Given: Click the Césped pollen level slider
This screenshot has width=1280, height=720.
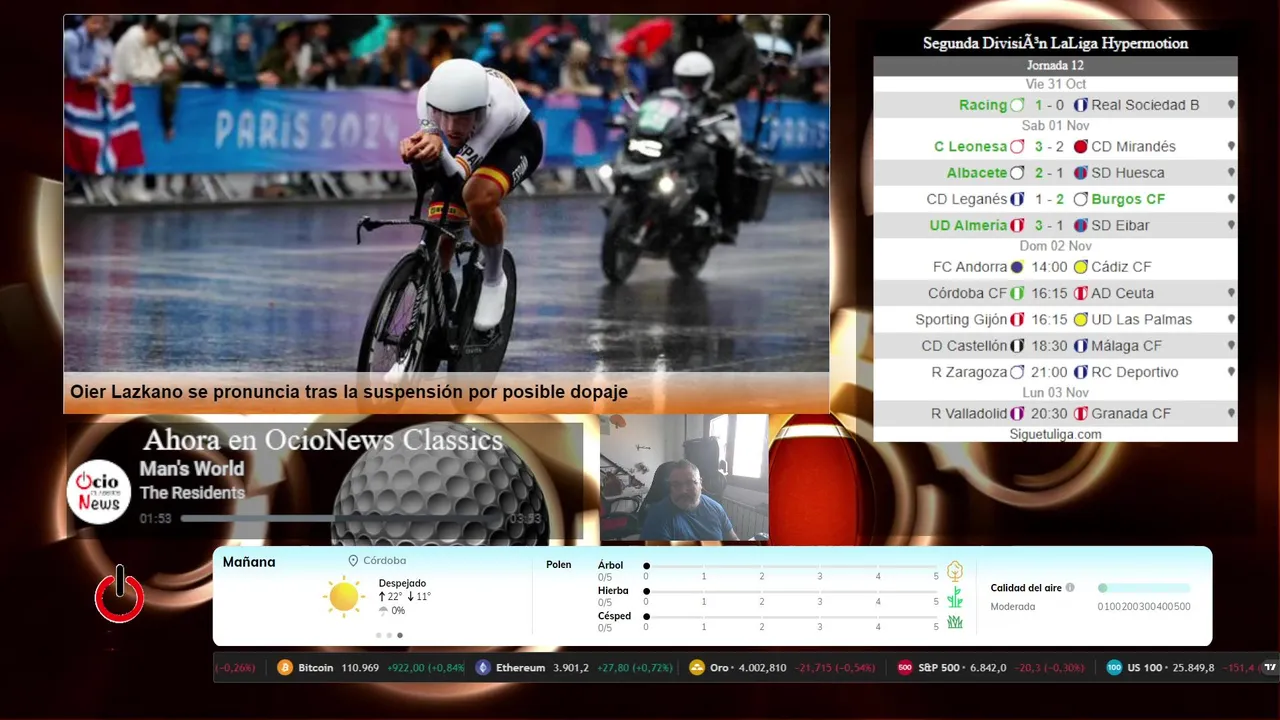Looking at the screenshot, I should click(791, 617).
